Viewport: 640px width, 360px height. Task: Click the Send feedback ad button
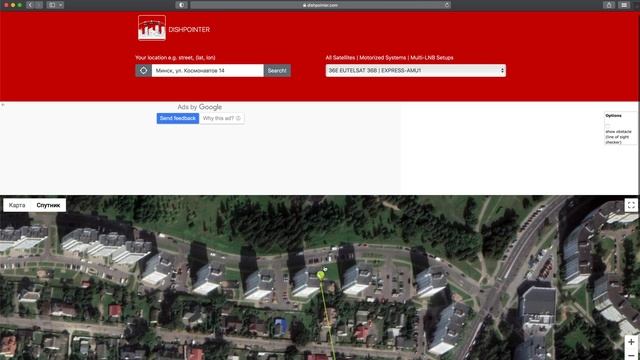178,118
